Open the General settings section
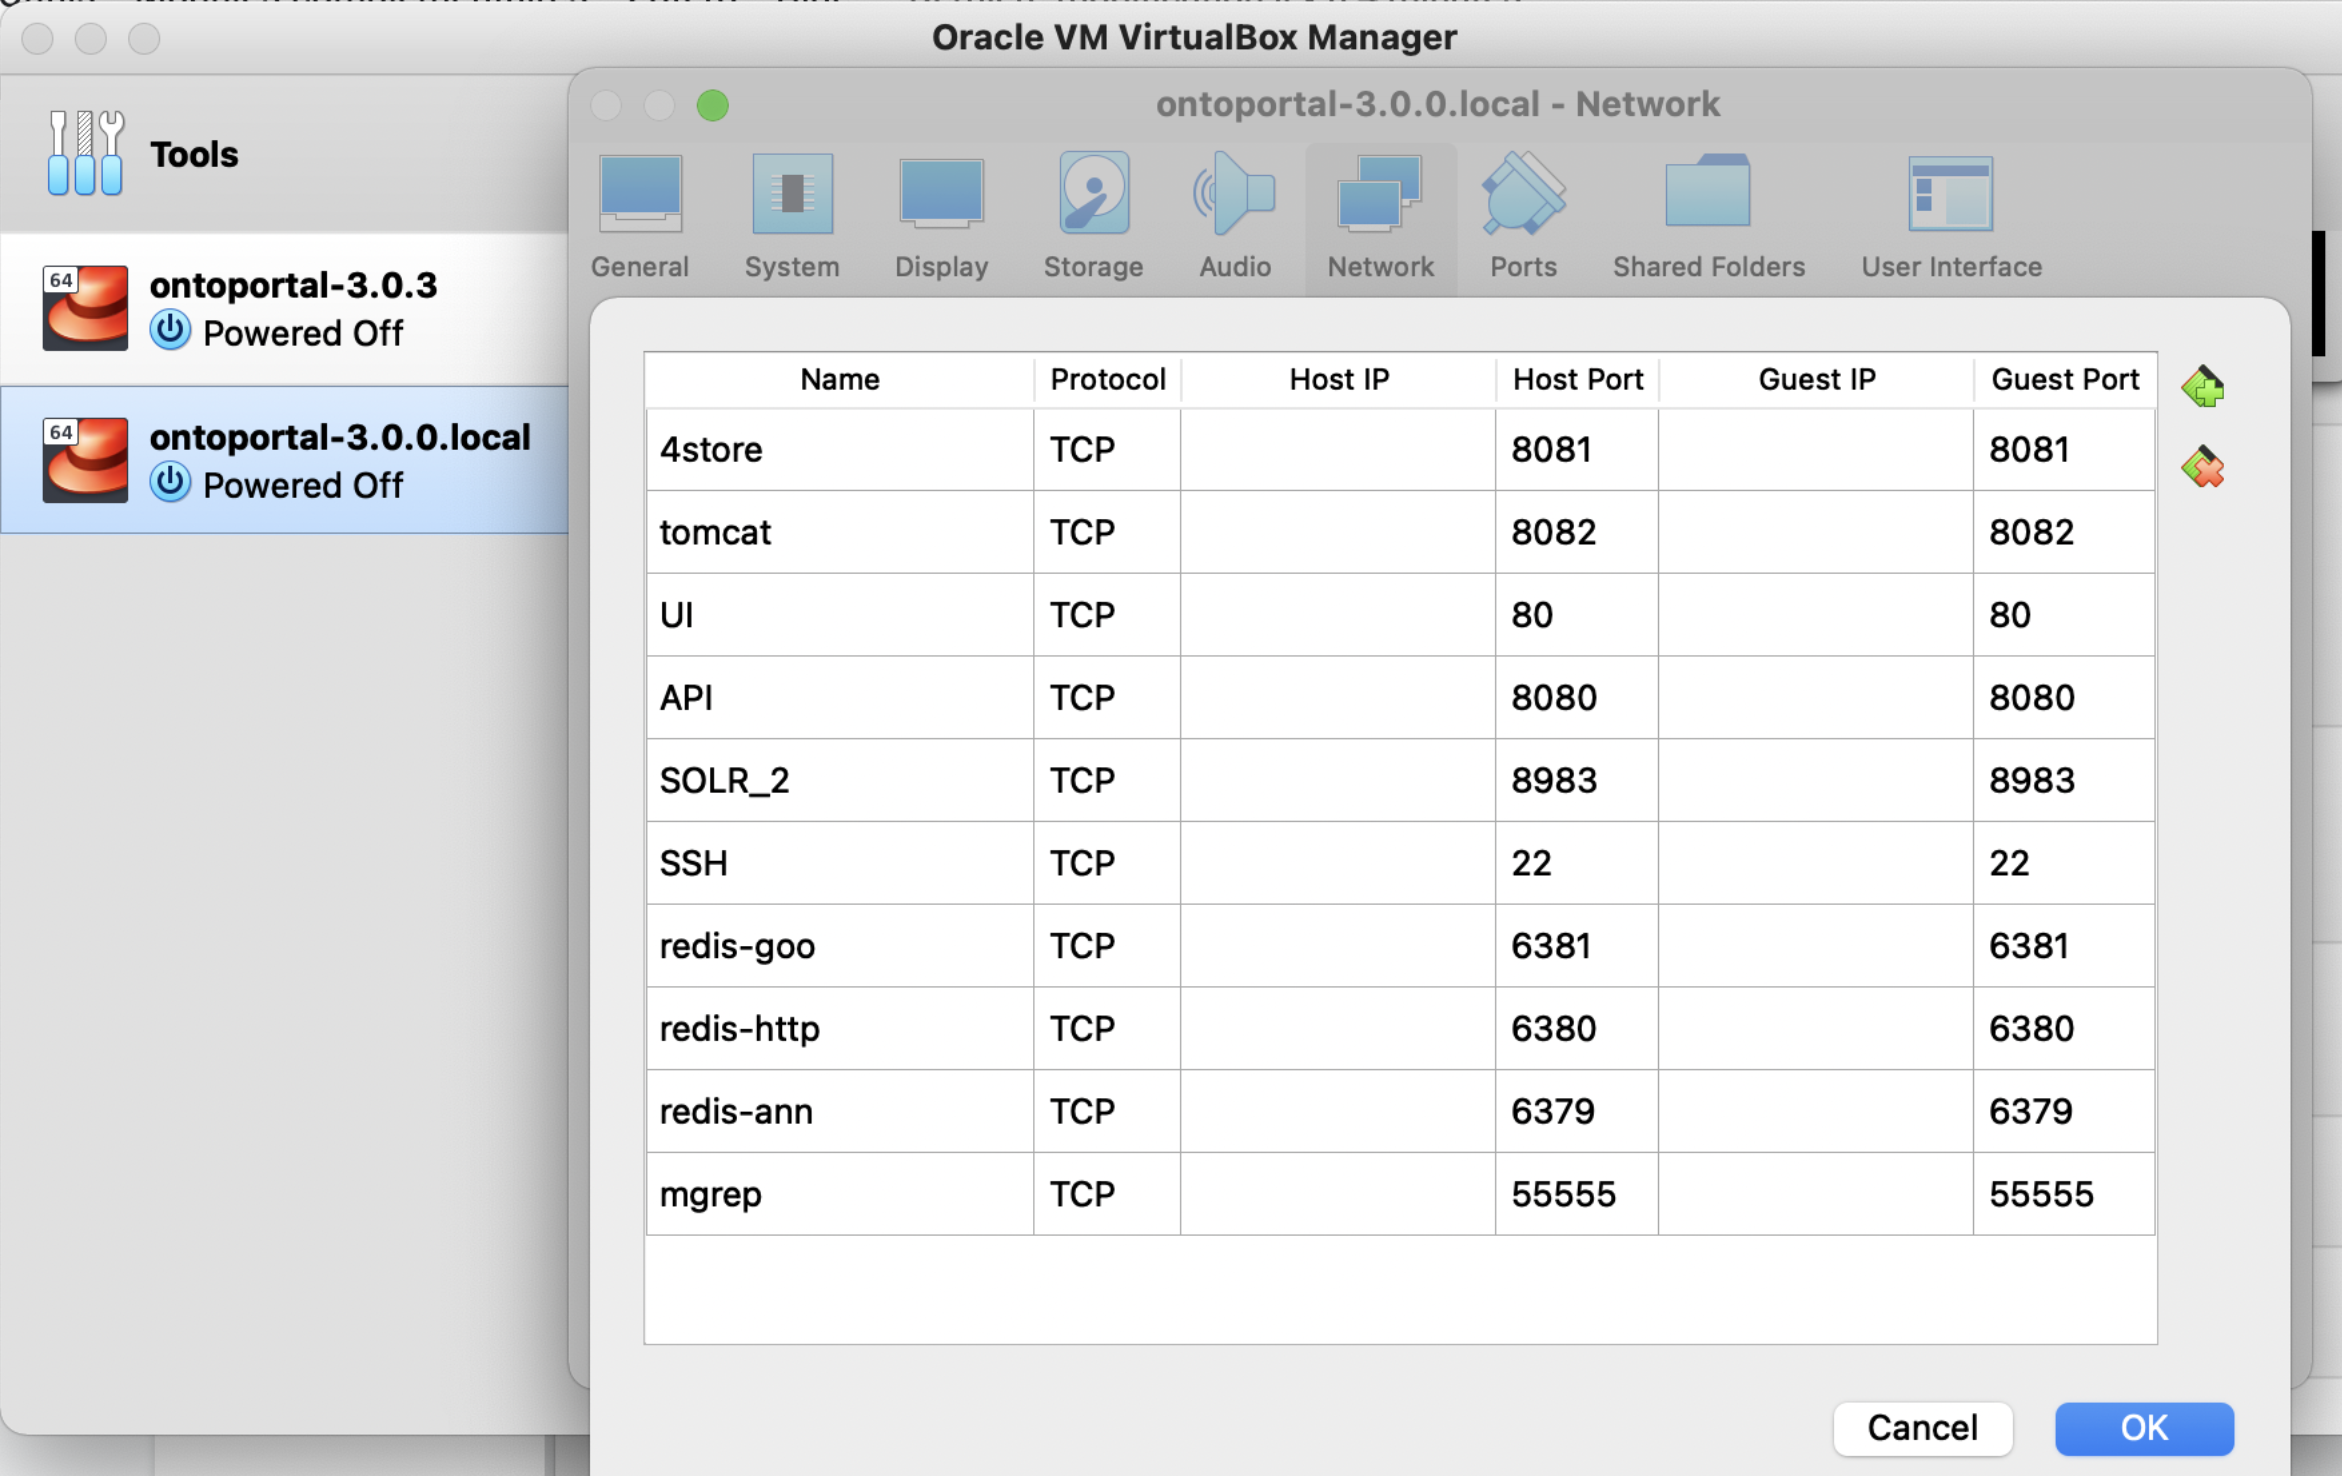Viewport: 2342px width, 1476px height. [x=640, y=218]
